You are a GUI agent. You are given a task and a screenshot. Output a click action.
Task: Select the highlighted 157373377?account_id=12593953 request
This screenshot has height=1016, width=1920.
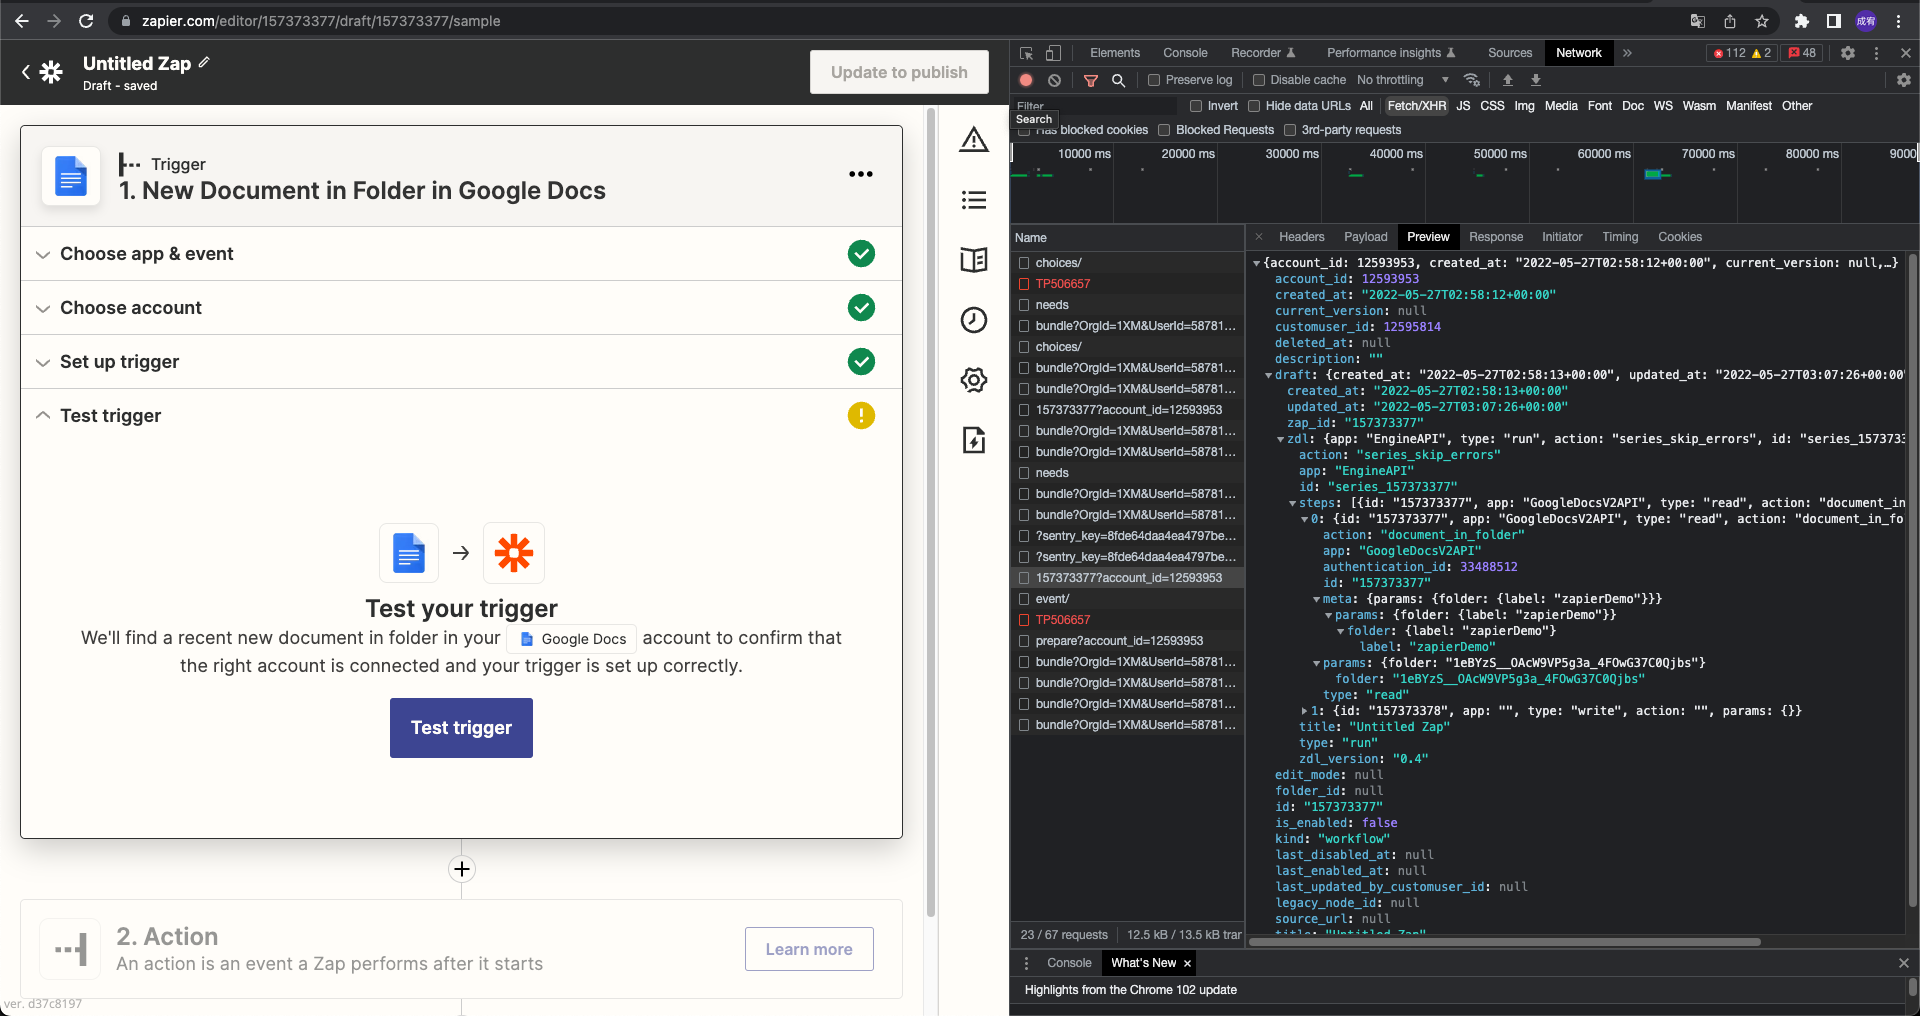tap(1127, 578)
